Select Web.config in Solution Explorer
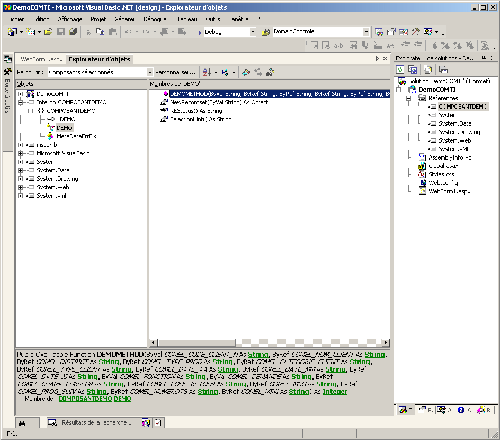Viewport: 500px width, 440px height. tap(443, 183)
